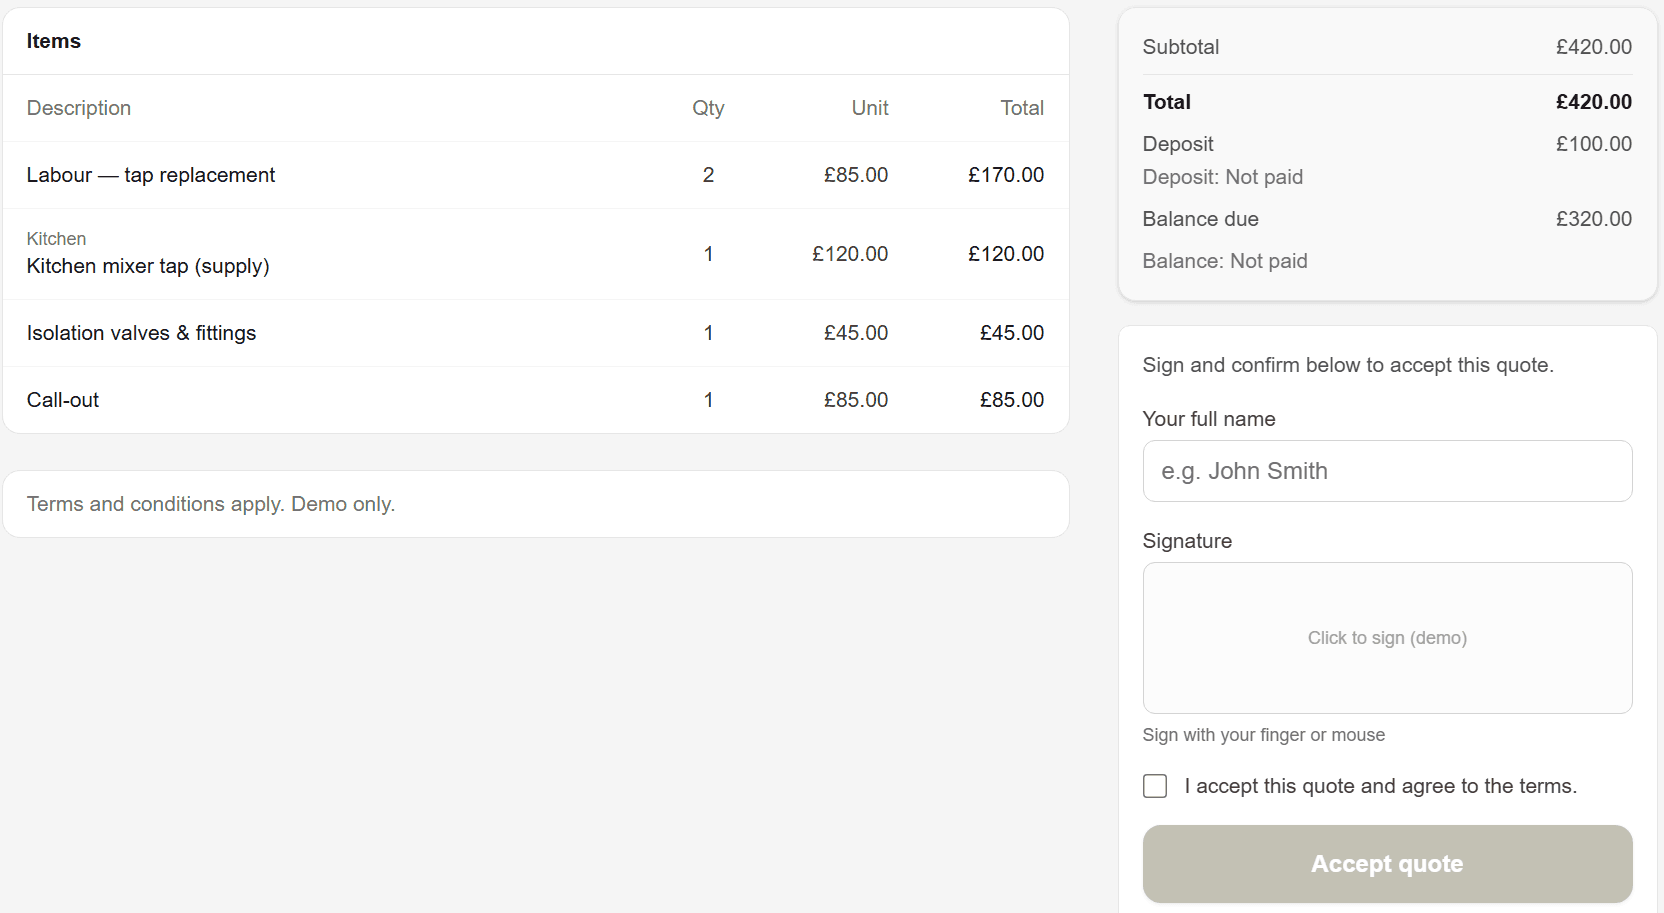The height and width of the screenshot is (913, 1664).
Task: Click the bold £420.00 total amount
Action: (1593, 102)
